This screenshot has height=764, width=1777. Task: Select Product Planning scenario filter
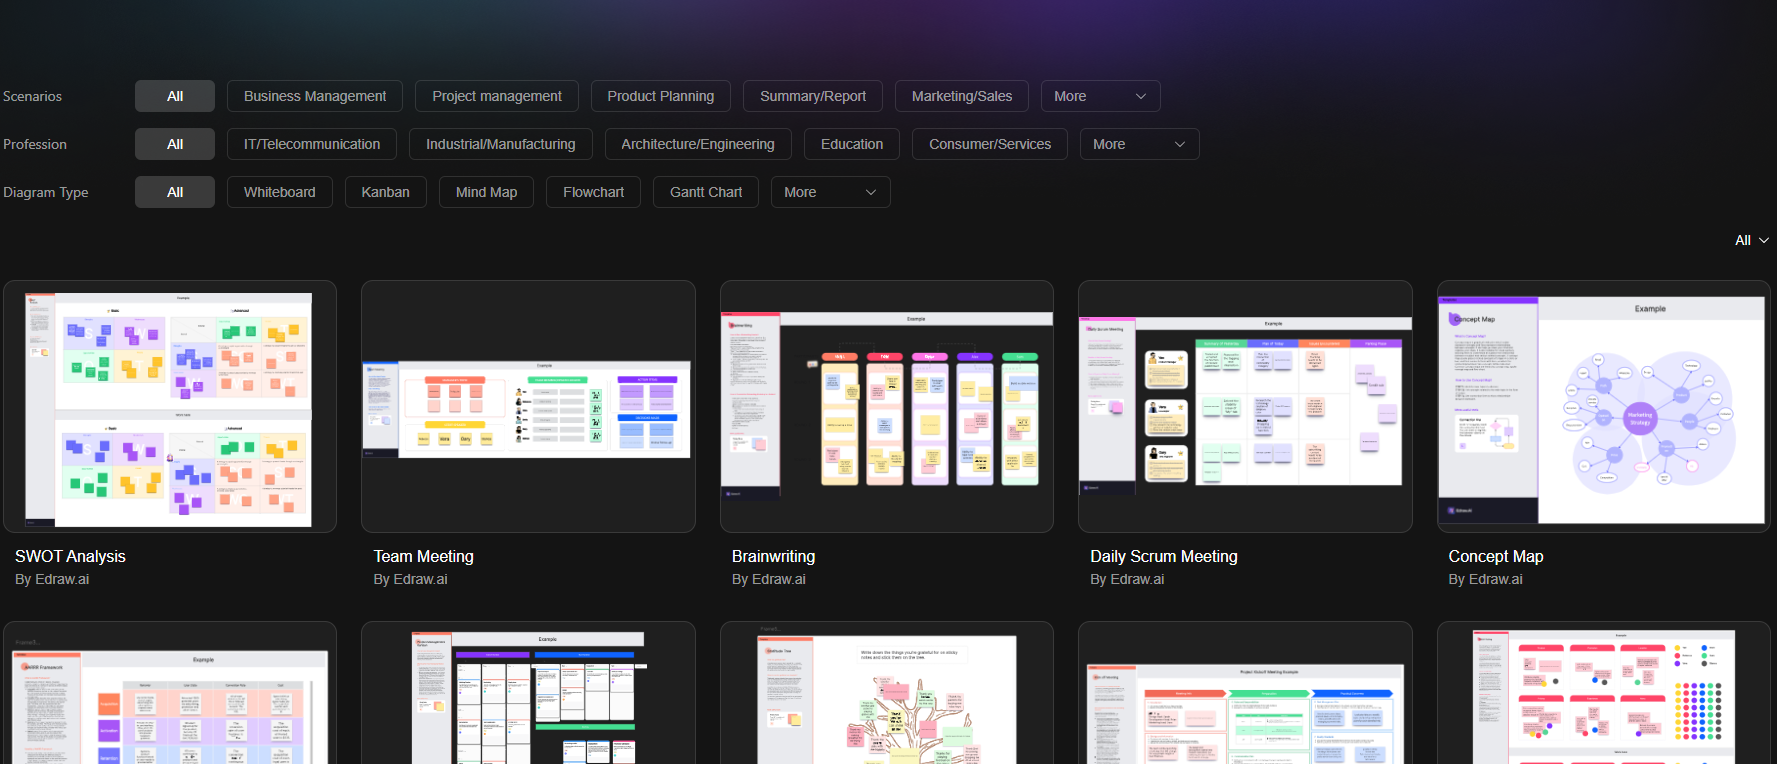click(x=661, y=96)
